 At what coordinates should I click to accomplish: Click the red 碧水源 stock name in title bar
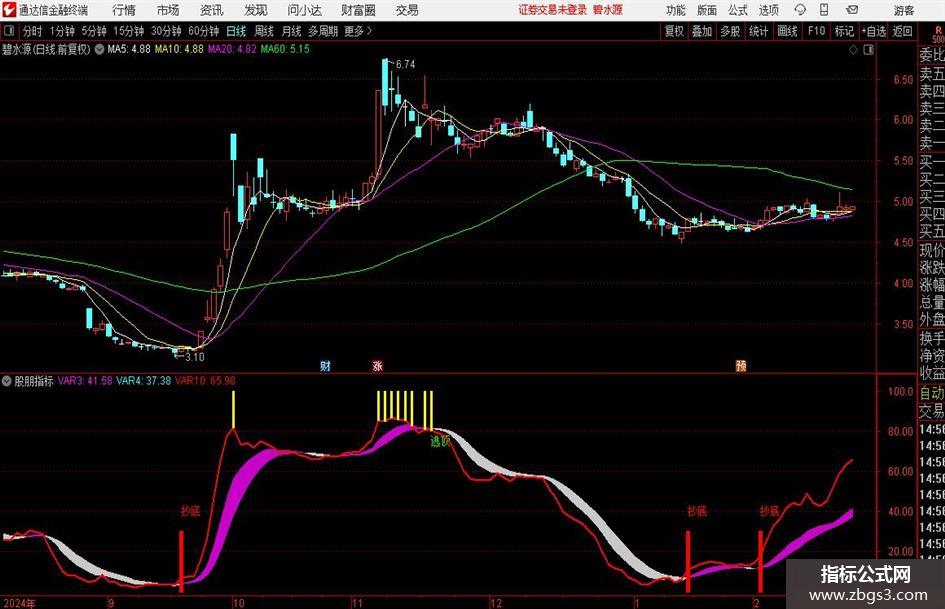[608, 10]
